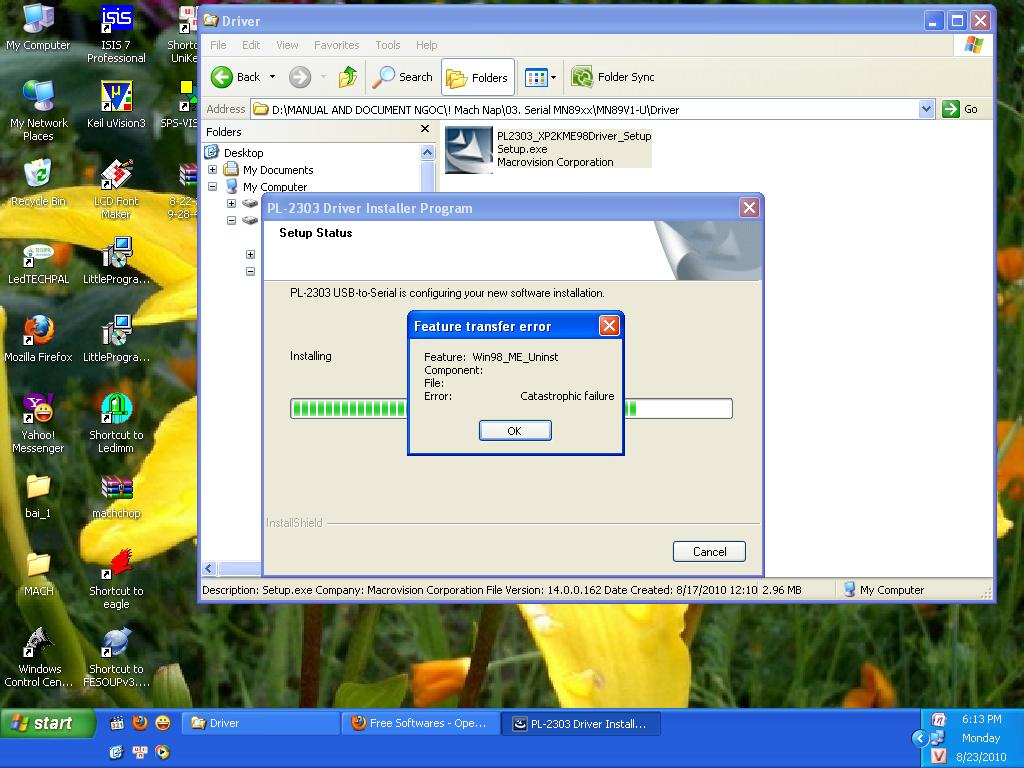Select the PL2303 Setup.exe file icon
This screenshot has height=768, width=1024.
pyautogui.click(x=468, y=150)
